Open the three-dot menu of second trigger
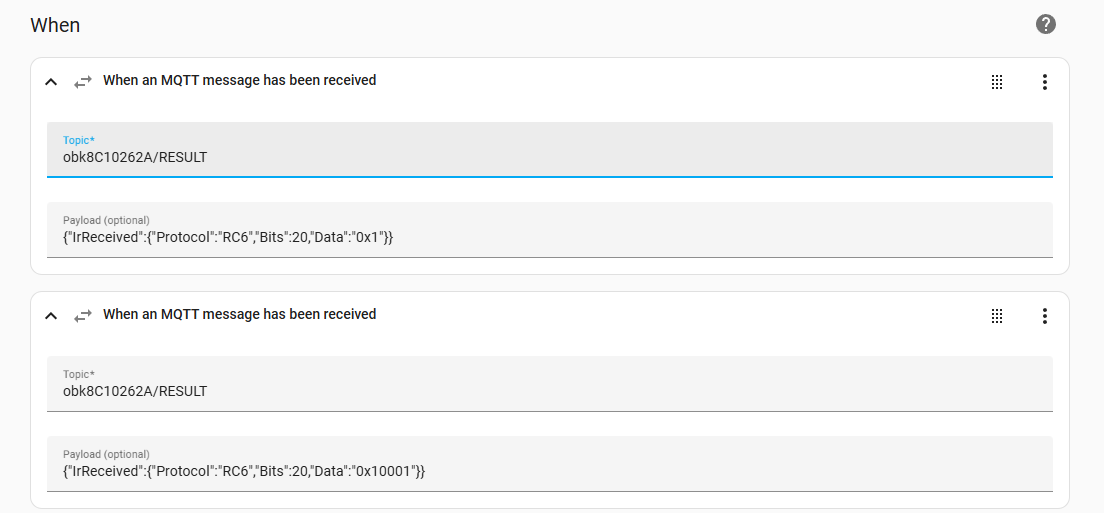 [1045, 316]
